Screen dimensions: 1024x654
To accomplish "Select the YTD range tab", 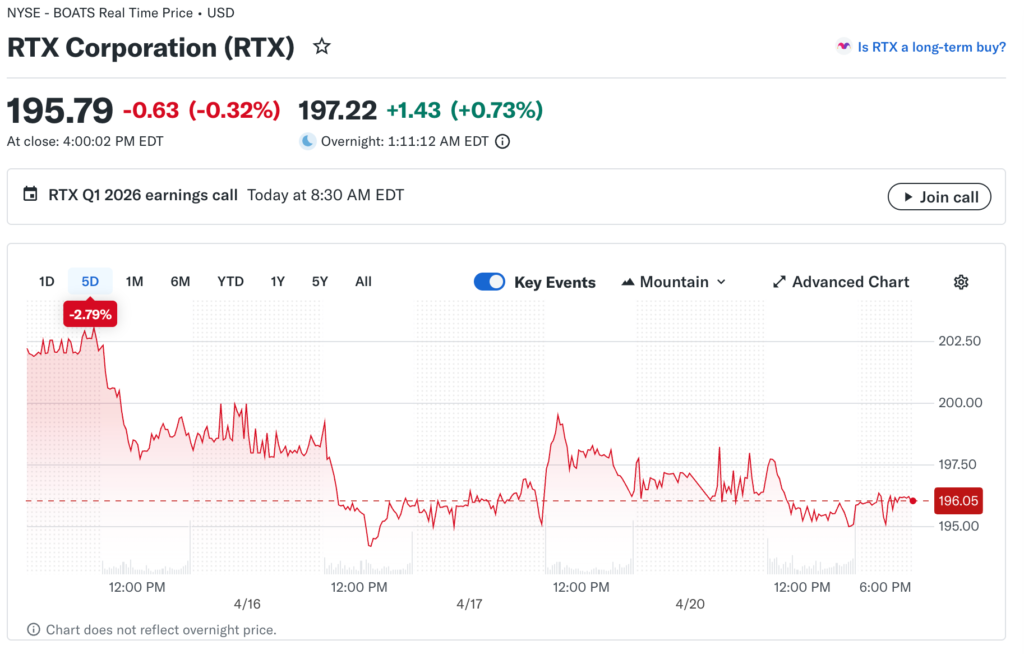I will click(231, 282).
